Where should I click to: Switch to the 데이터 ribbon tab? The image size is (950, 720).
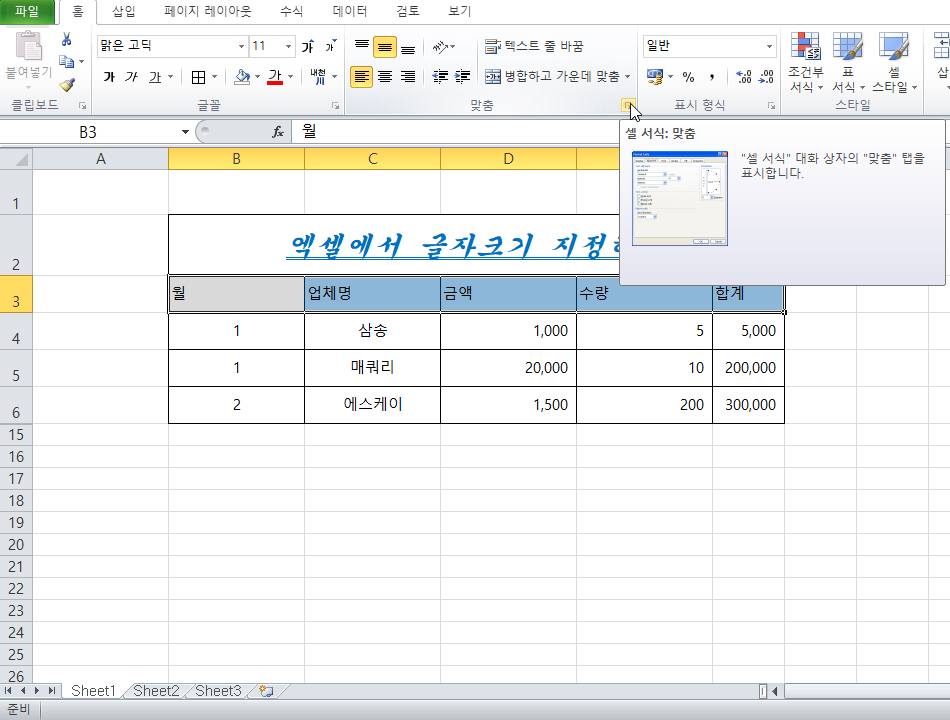tap(350, 11)
